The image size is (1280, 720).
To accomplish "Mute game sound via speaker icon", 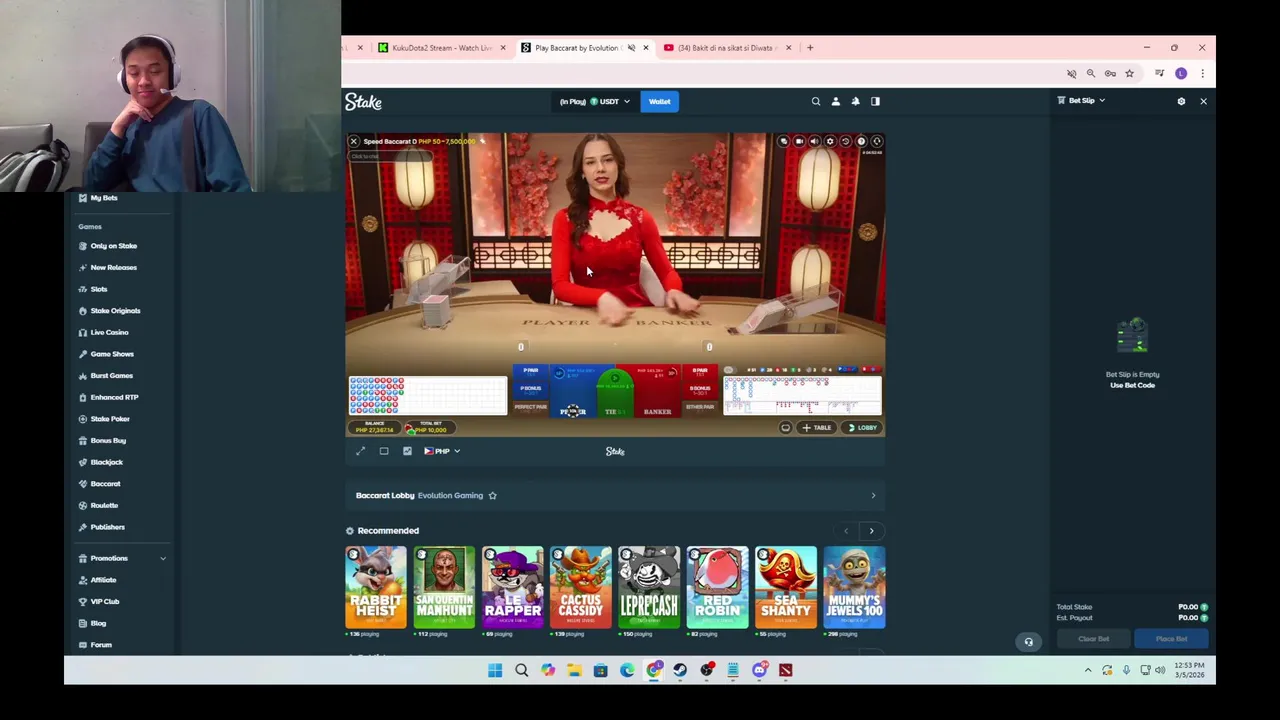I will click(x=814, y=141).
